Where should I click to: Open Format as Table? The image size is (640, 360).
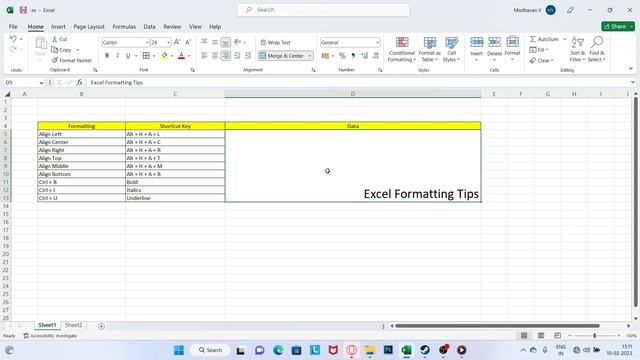429,49
